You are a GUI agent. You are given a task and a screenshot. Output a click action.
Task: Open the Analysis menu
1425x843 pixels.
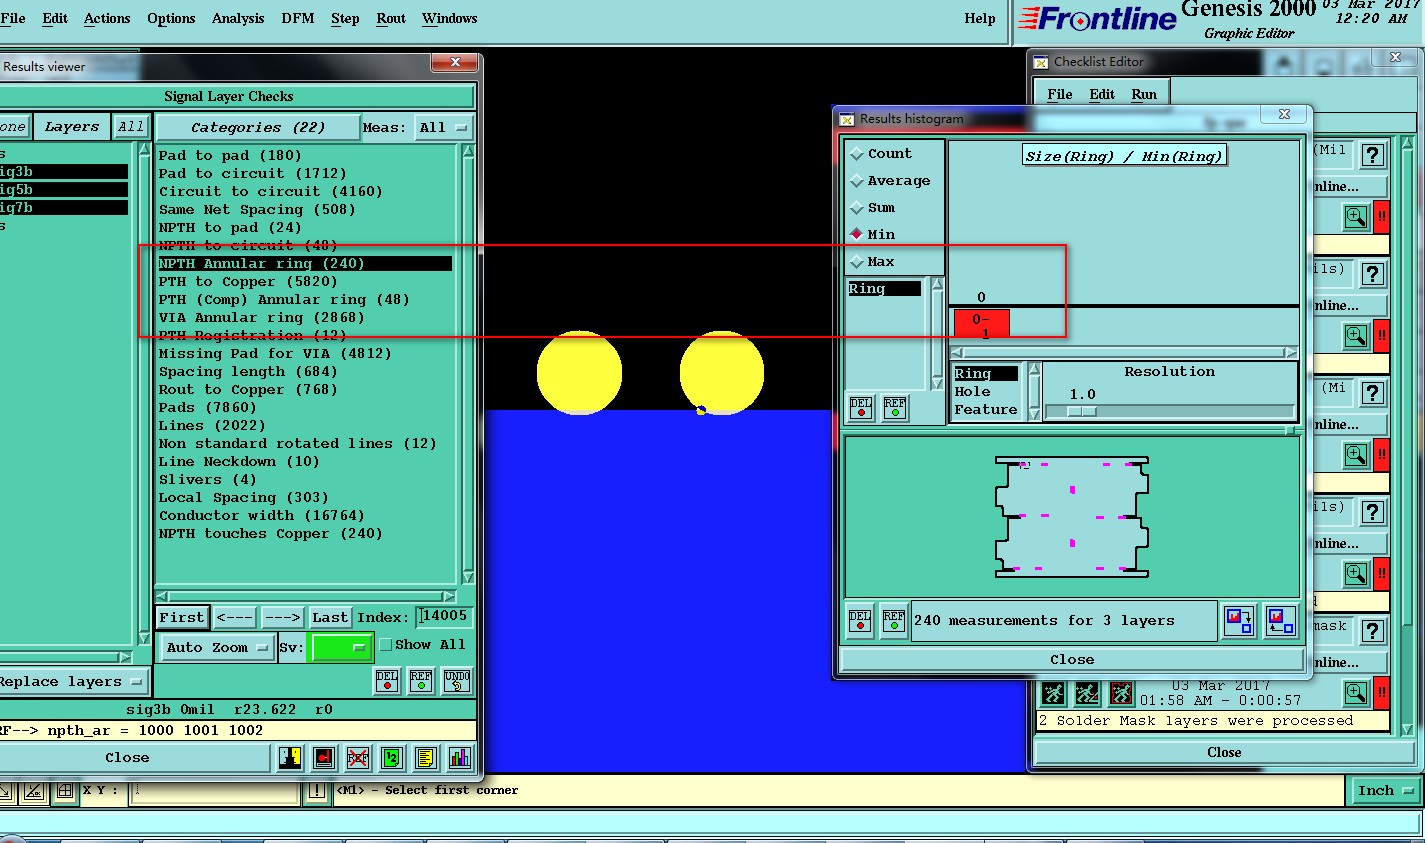[x=238, y=18]
